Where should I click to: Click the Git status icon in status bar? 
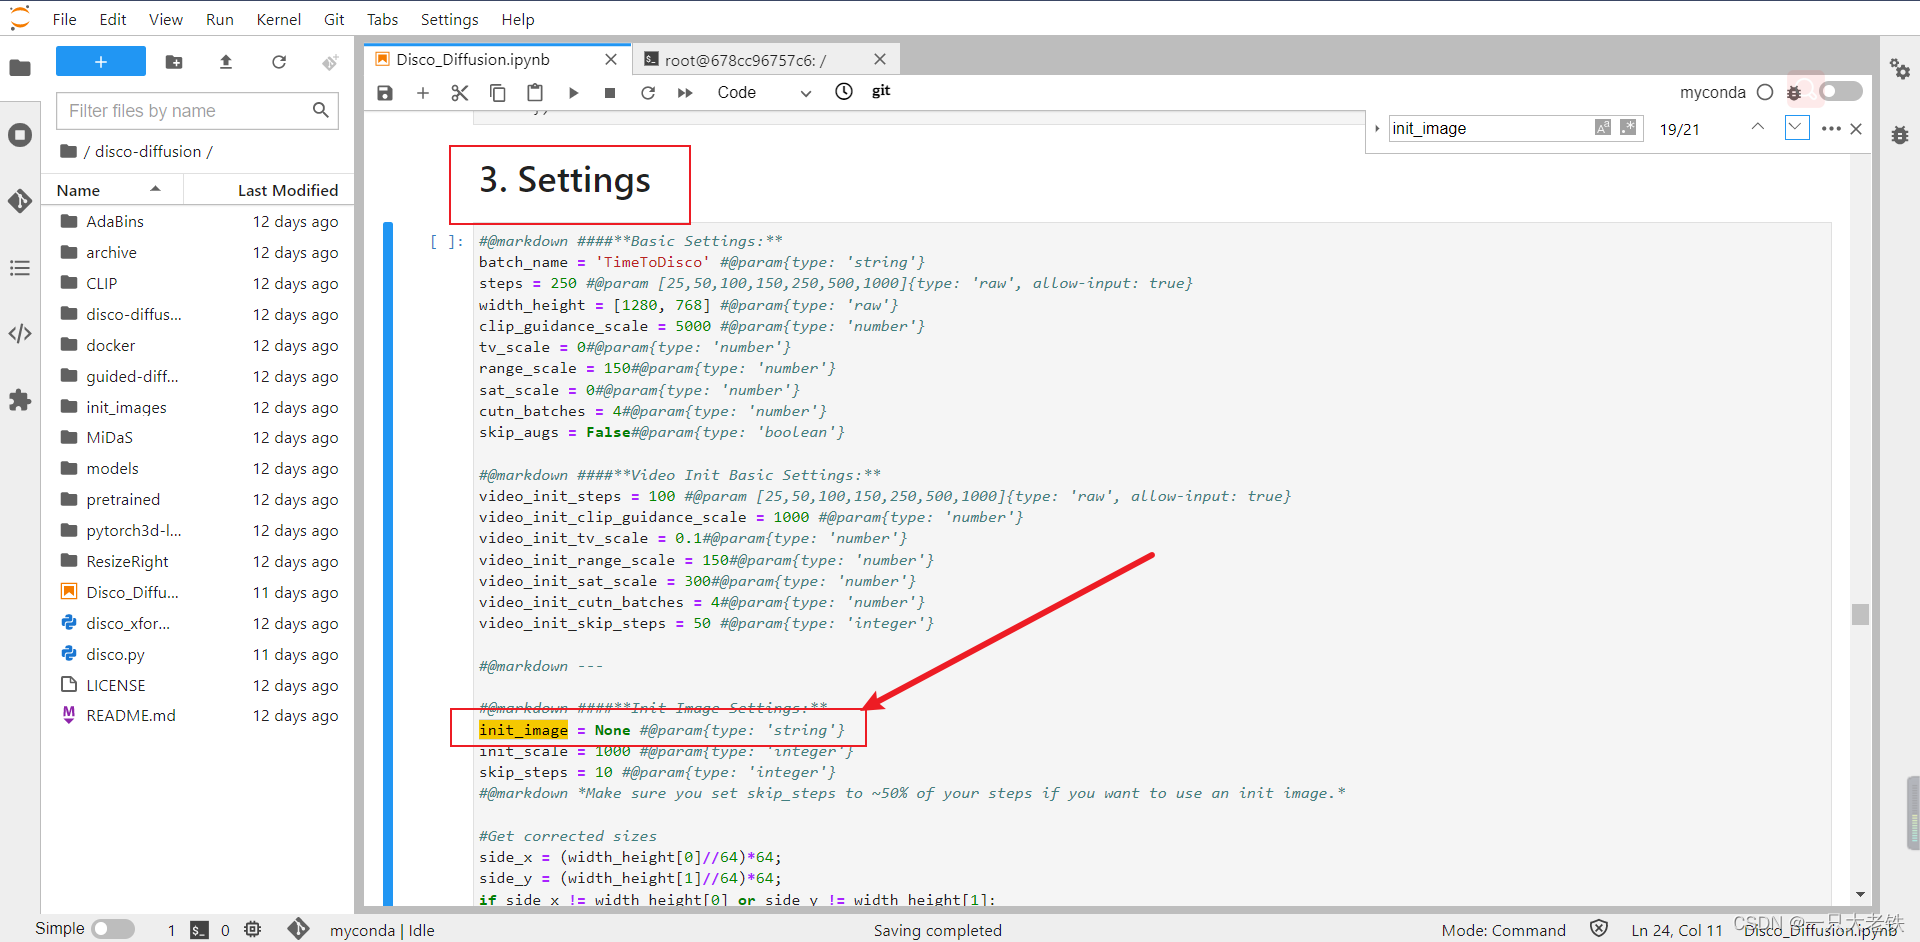(298, 929)
